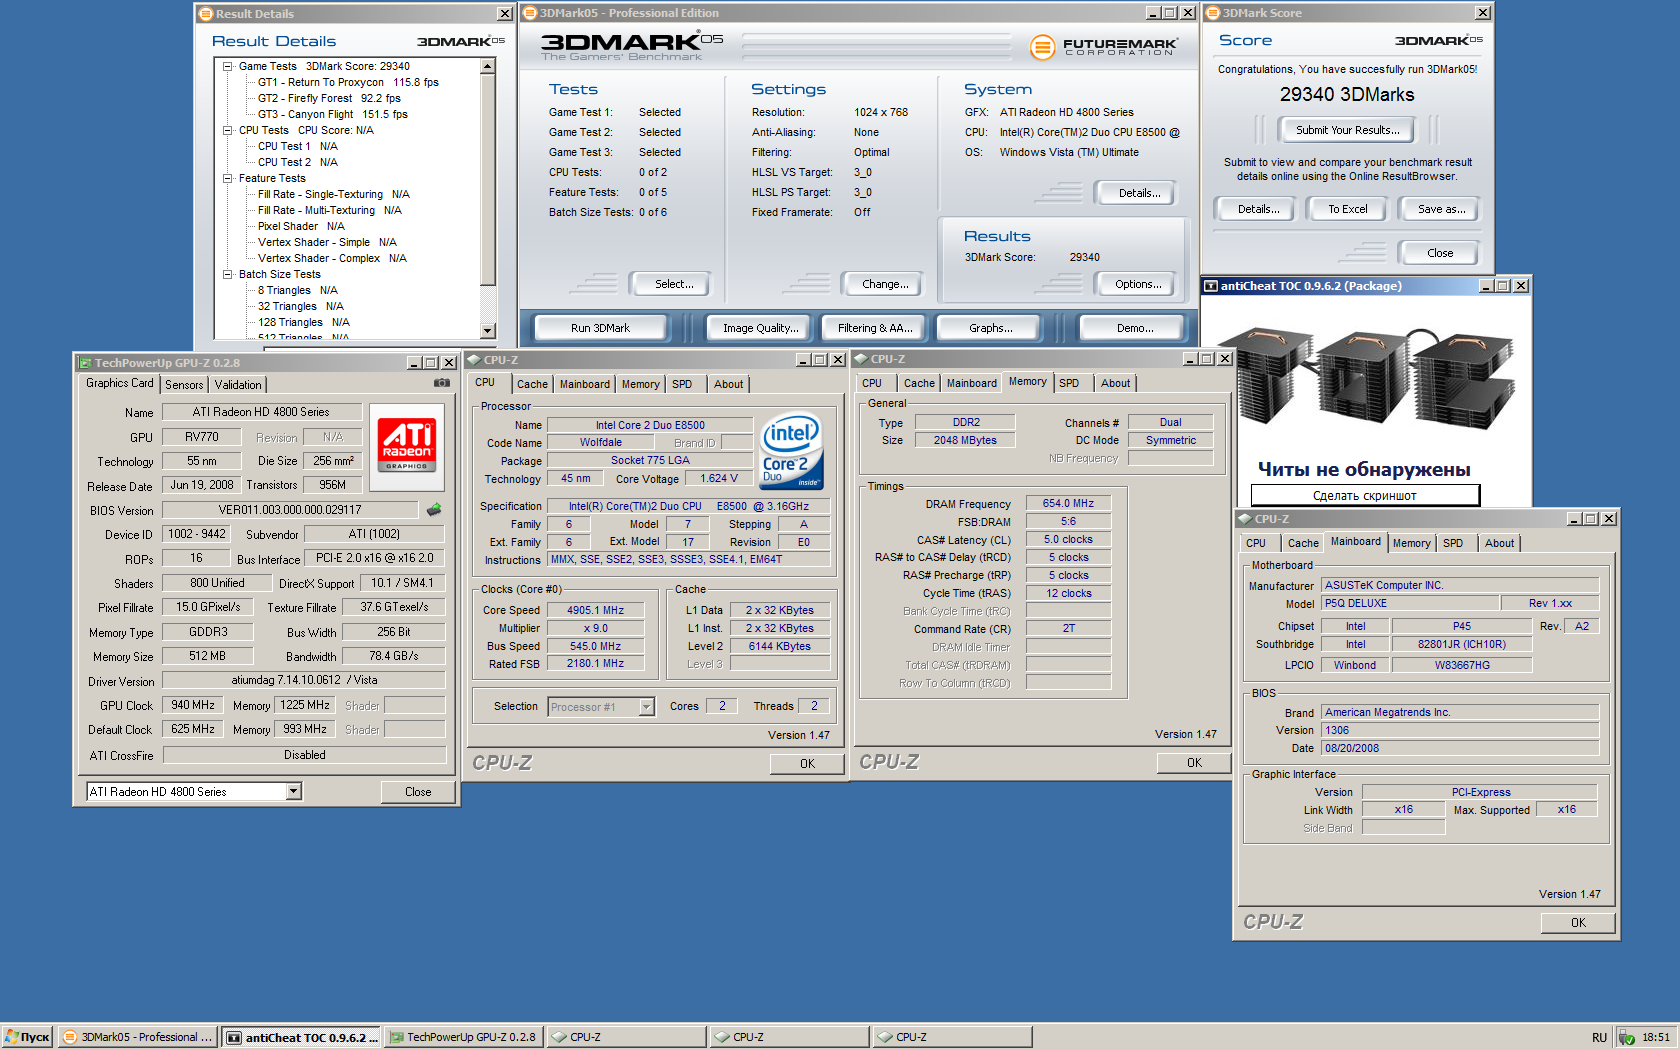1680x1050 pixels.
Task: Open Cache tab in first CPU-Z window
Action: tap(532, 384)
